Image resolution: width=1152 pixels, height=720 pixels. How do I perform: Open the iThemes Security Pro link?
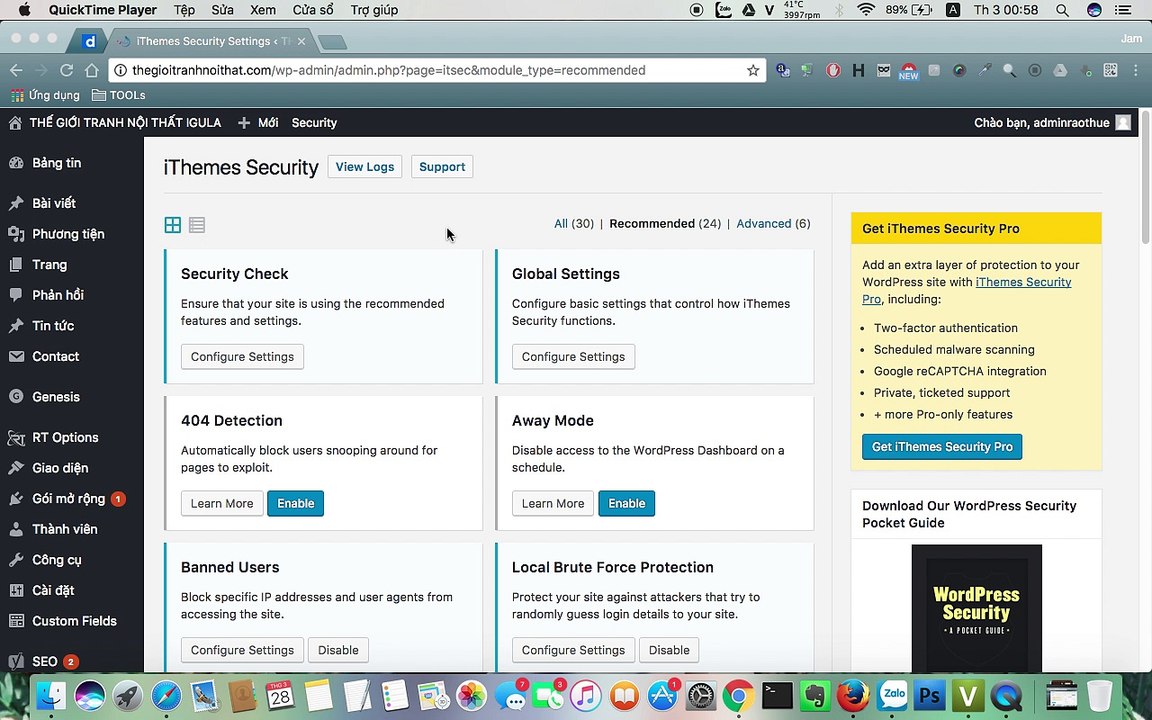tap(1023, 282)
